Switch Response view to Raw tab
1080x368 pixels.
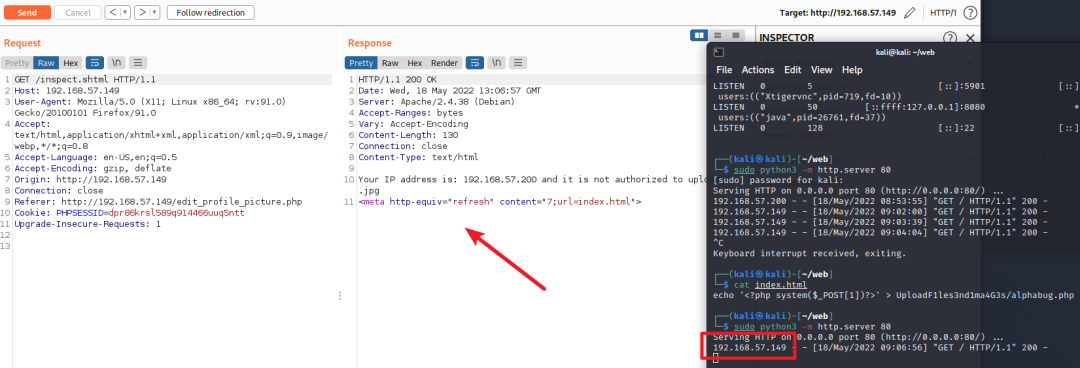tap(391, 63)
